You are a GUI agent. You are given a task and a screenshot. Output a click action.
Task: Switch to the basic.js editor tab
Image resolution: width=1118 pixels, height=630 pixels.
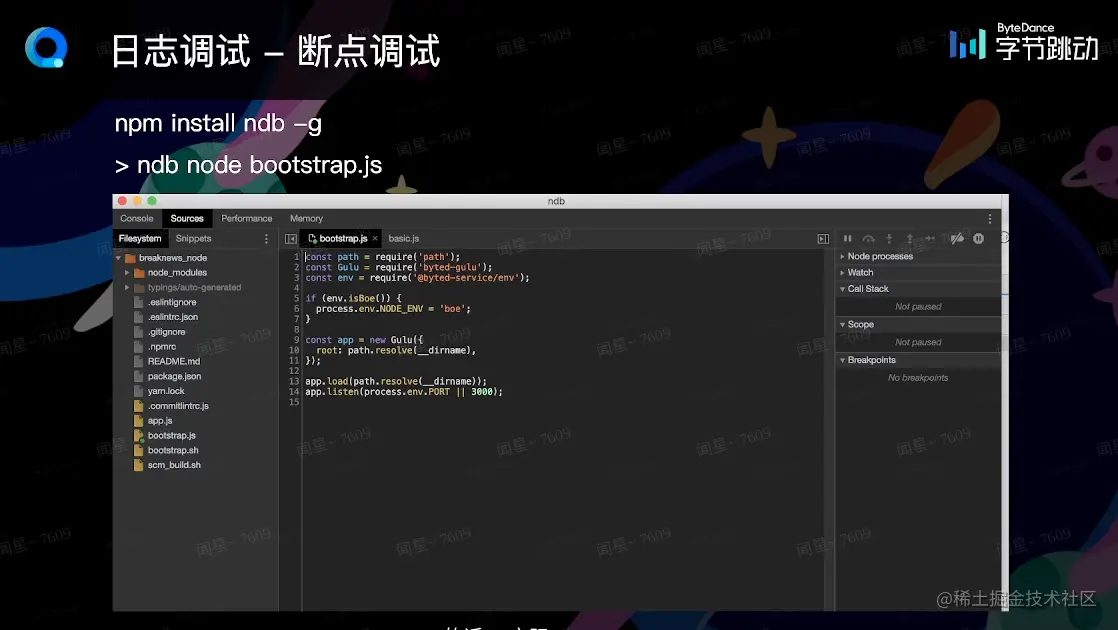(x=404, y=239)
